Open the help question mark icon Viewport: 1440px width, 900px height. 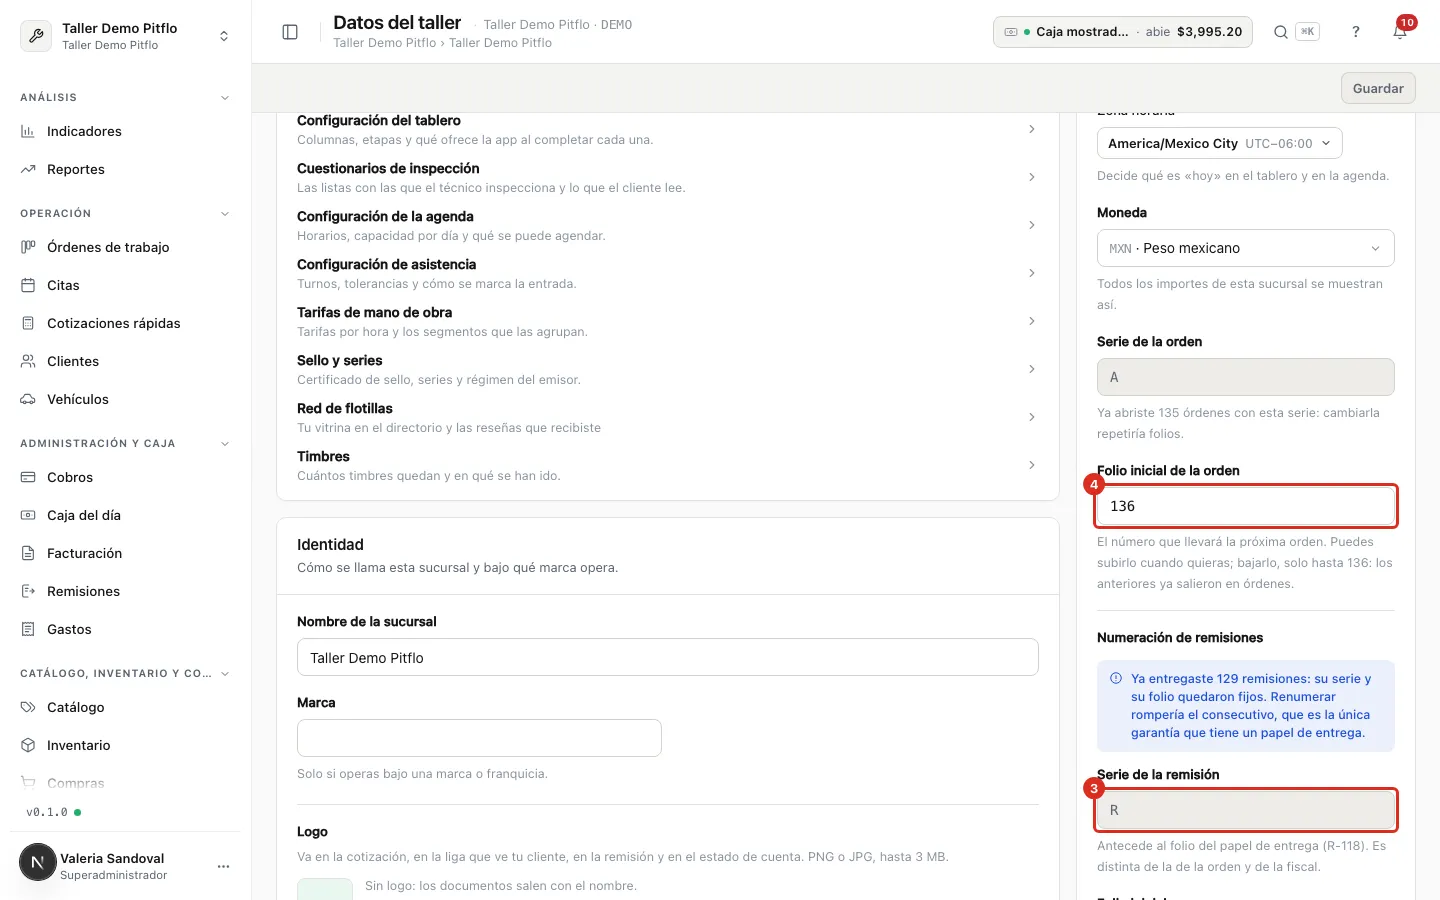click(x=1356, y=32)
